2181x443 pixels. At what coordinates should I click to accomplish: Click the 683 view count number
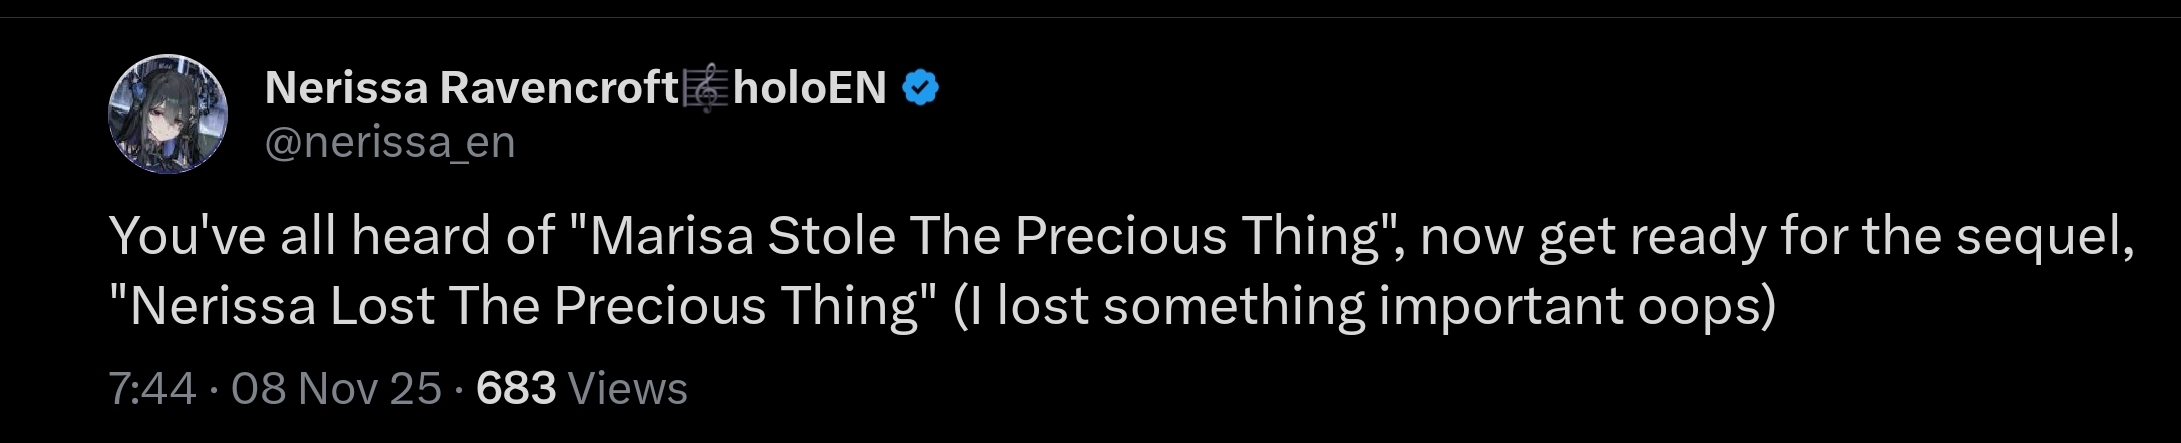[516, 388]
